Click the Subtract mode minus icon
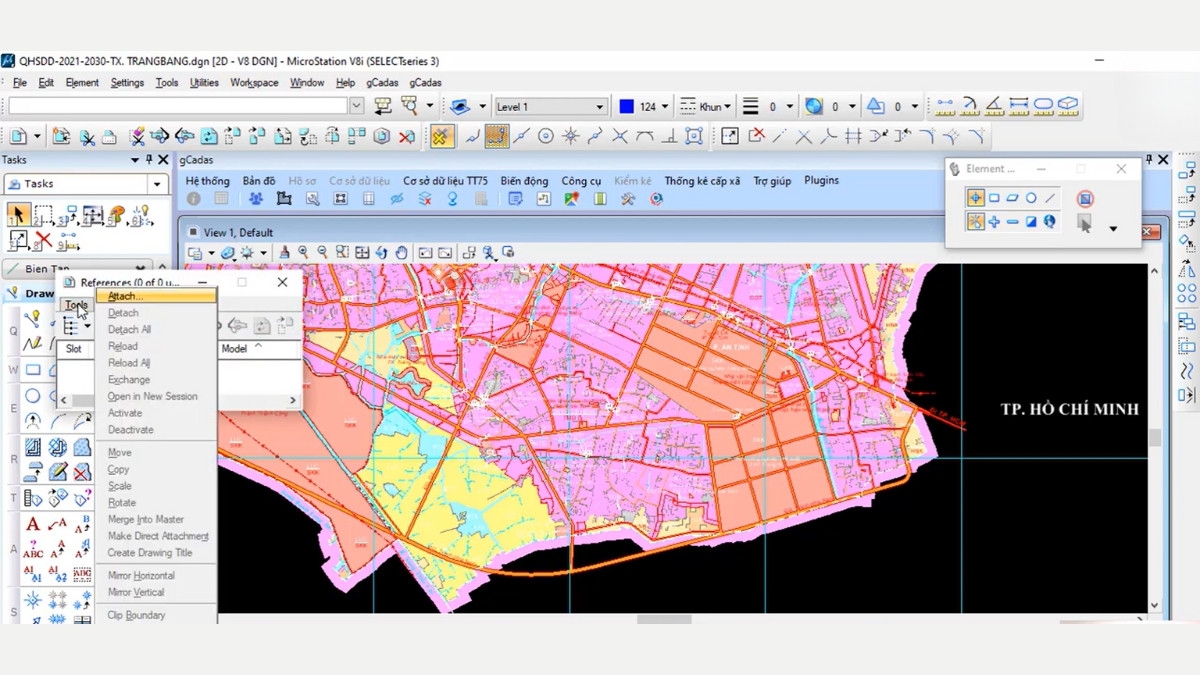This screenshot has height=675, width=1200. point(1012,222)
